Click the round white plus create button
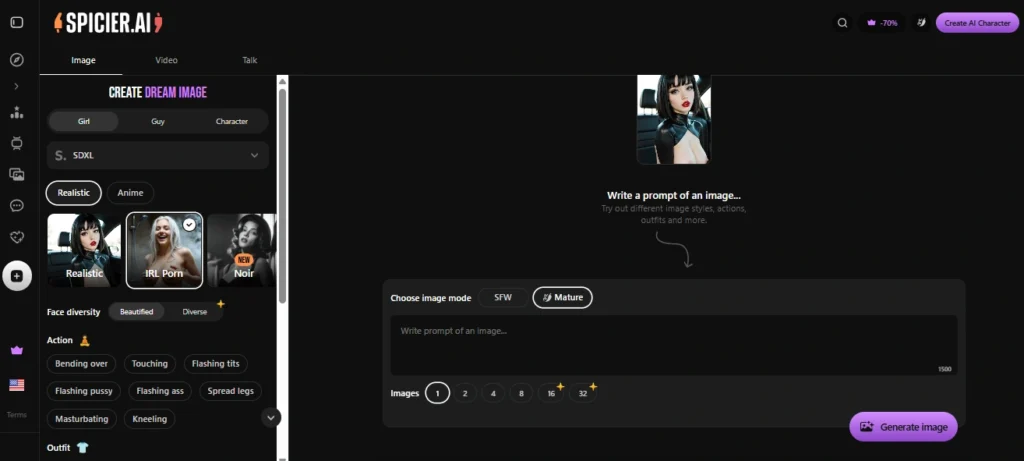This screenshot has width=1024, height=461. point(17,276)
